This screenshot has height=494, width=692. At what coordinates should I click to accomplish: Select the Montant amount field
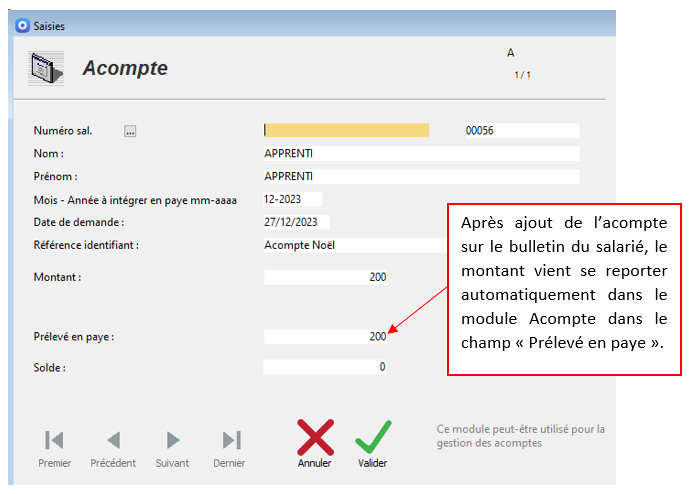pyautogui.click(x=325, y=277)
